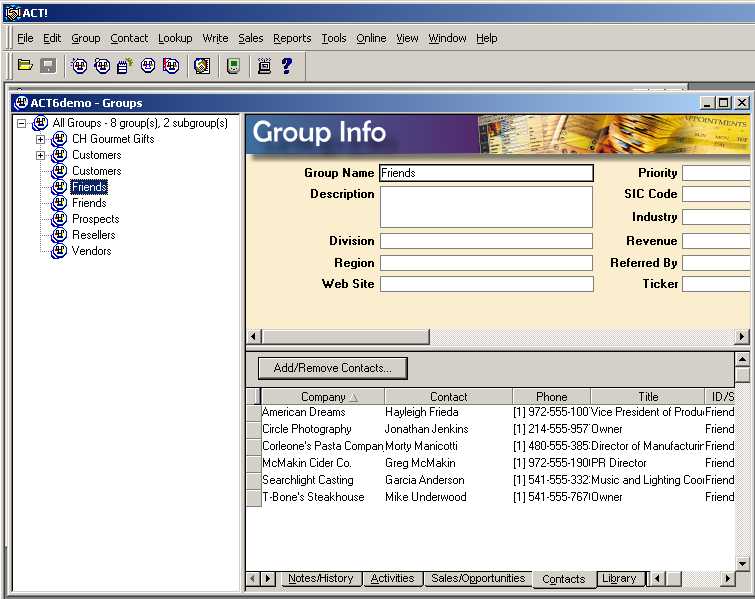755x599 pixels.
Task: Click the ACT! application title bar icon
Action: point(13,13)
